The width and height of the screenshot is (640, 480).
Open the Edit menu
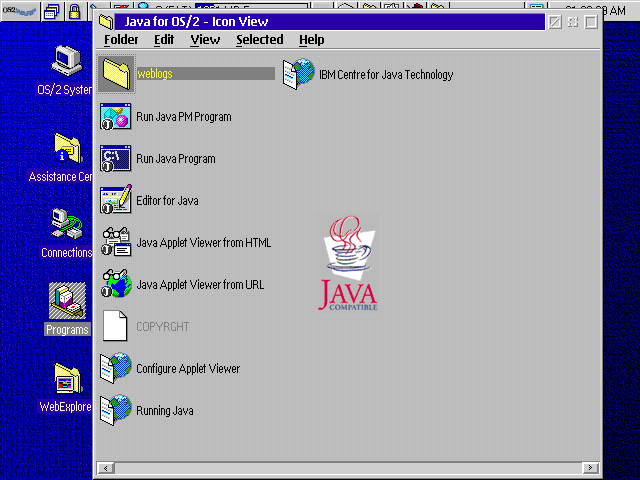(x=164, y=40)
